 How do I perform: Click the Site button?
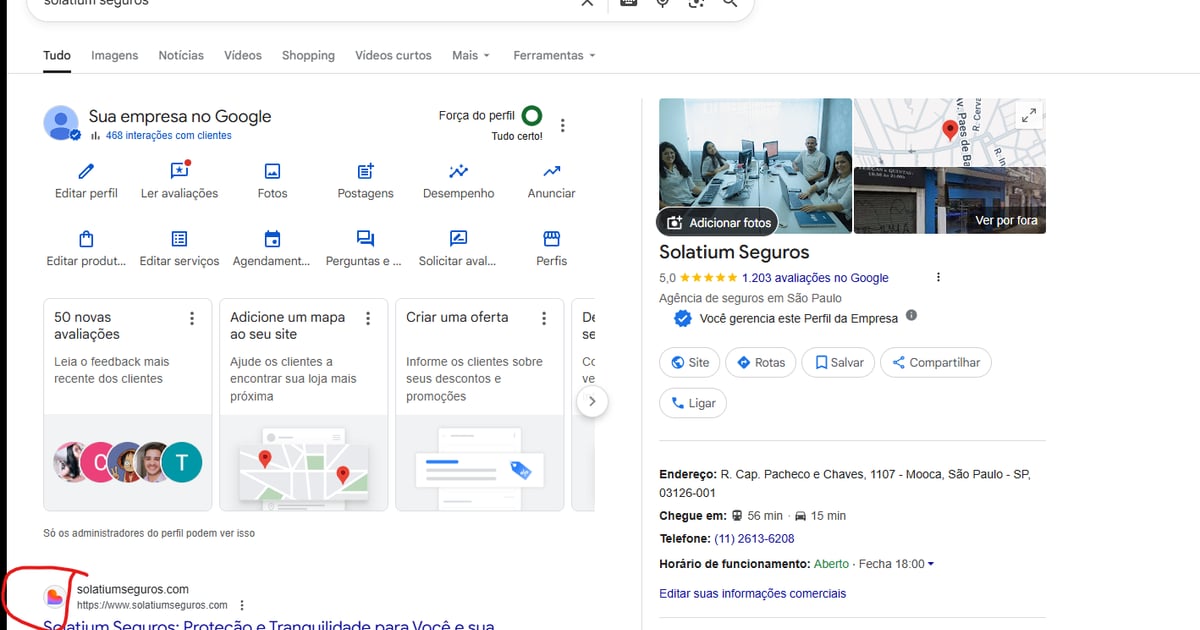[690, 362]
